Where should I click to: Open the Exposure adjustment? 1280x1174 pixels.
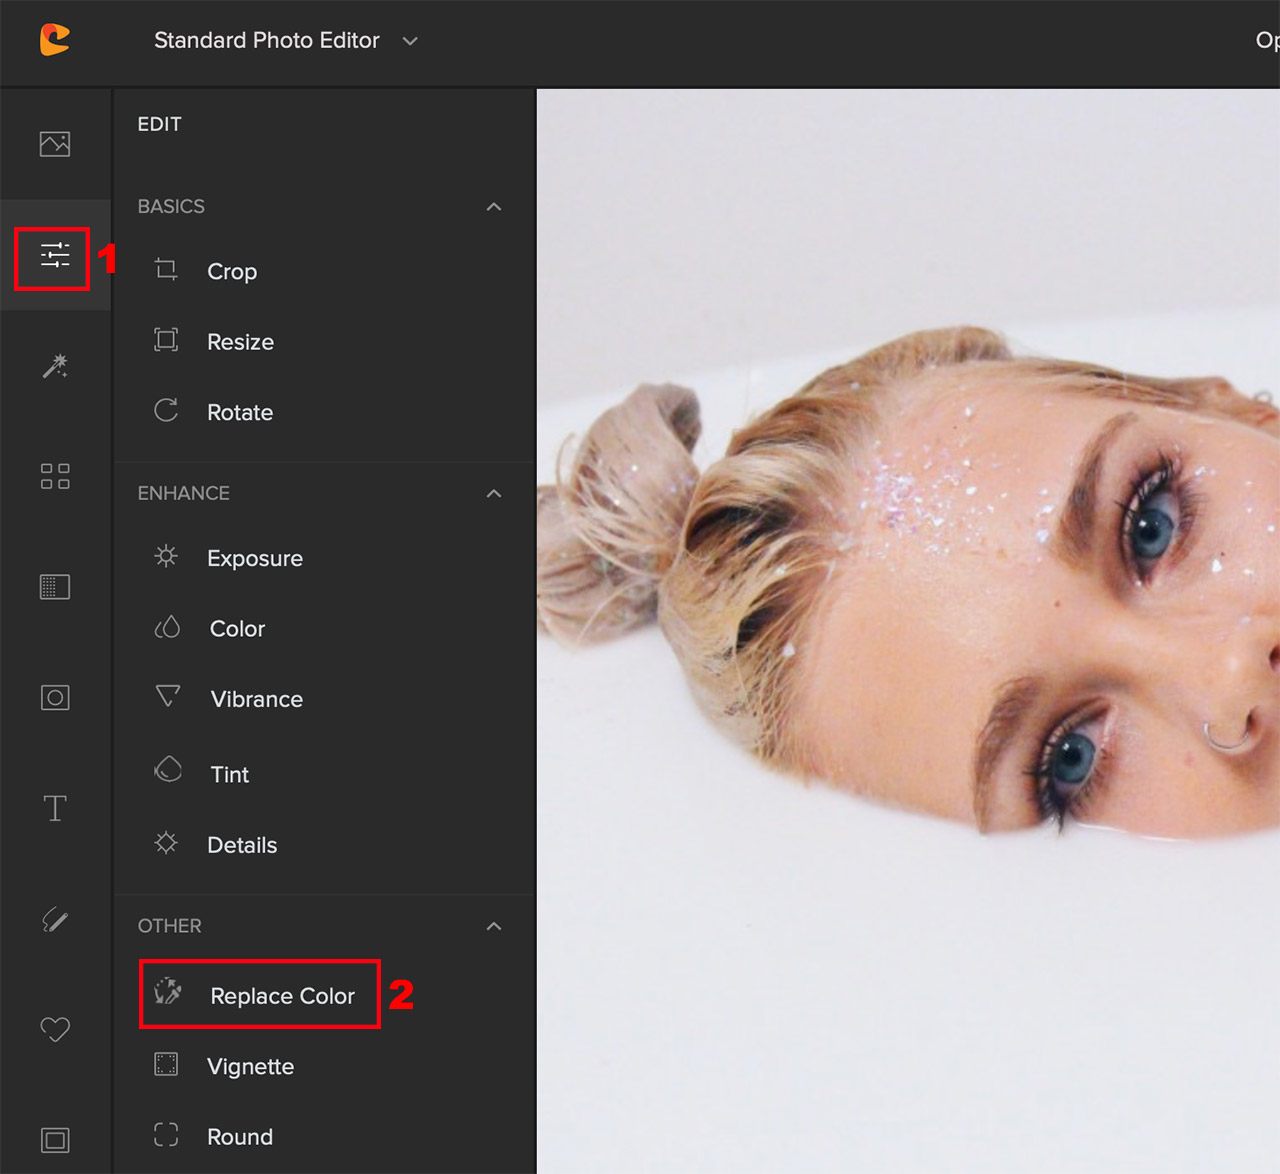254,559
